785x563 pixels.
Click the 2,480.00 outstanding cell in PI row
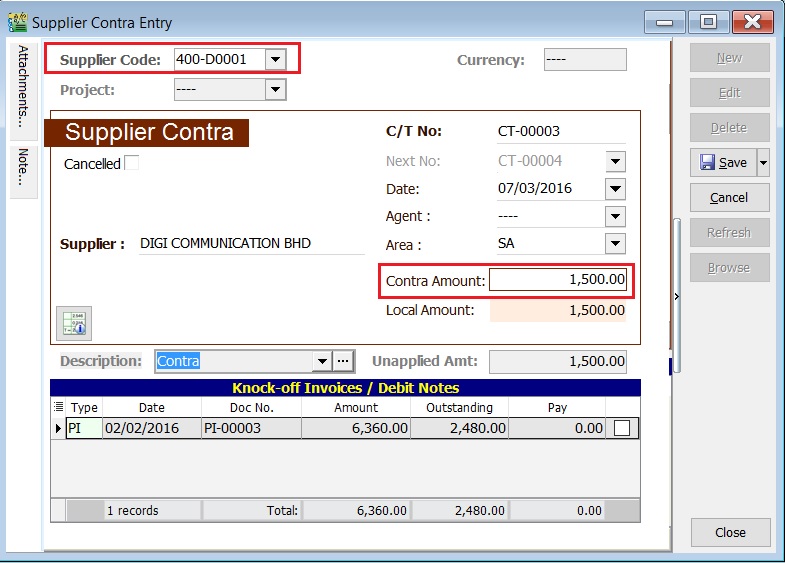click(459, 428)
